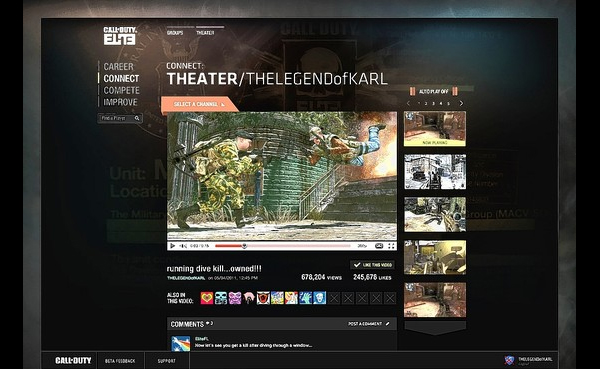This screenshot has width=600, height=369.
Task: Expand more videos with the down chevron
Action: 435,328
